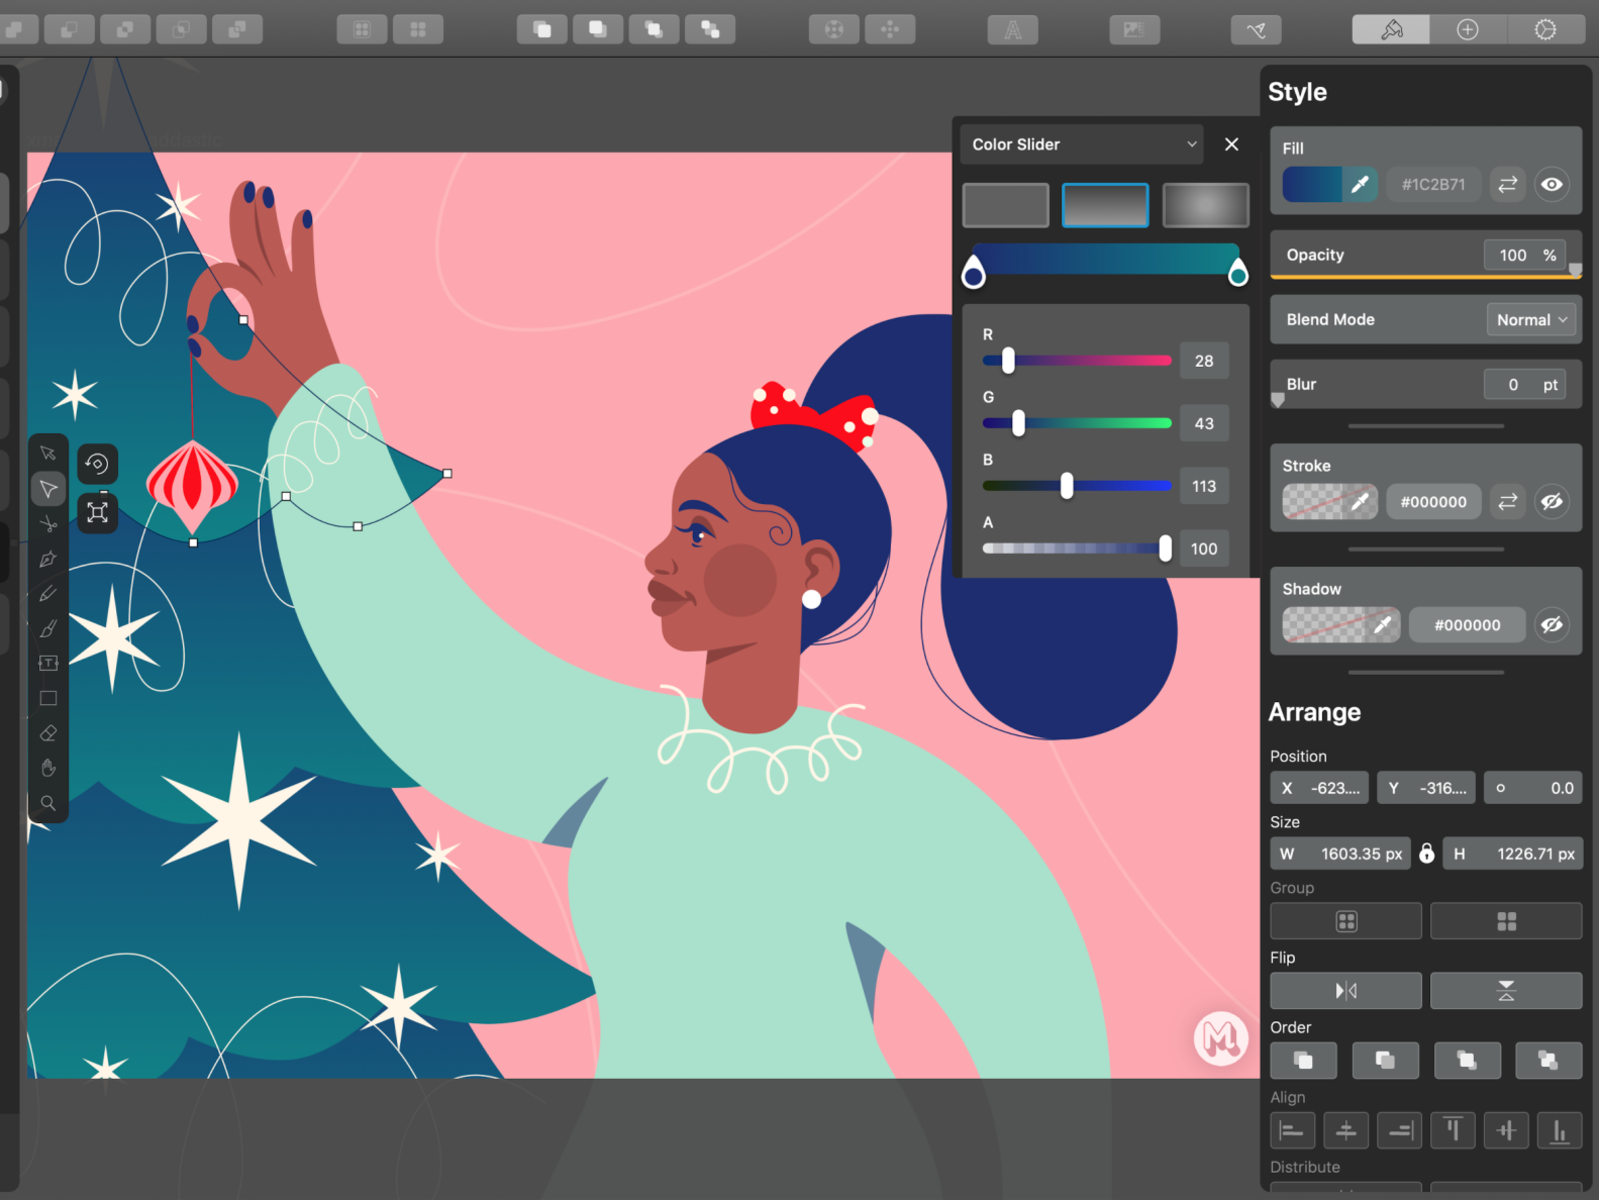This screenshot has width=1599, height=1200.
Task: Choose linear gradient fill type
Action: [x=1105, y=205]
